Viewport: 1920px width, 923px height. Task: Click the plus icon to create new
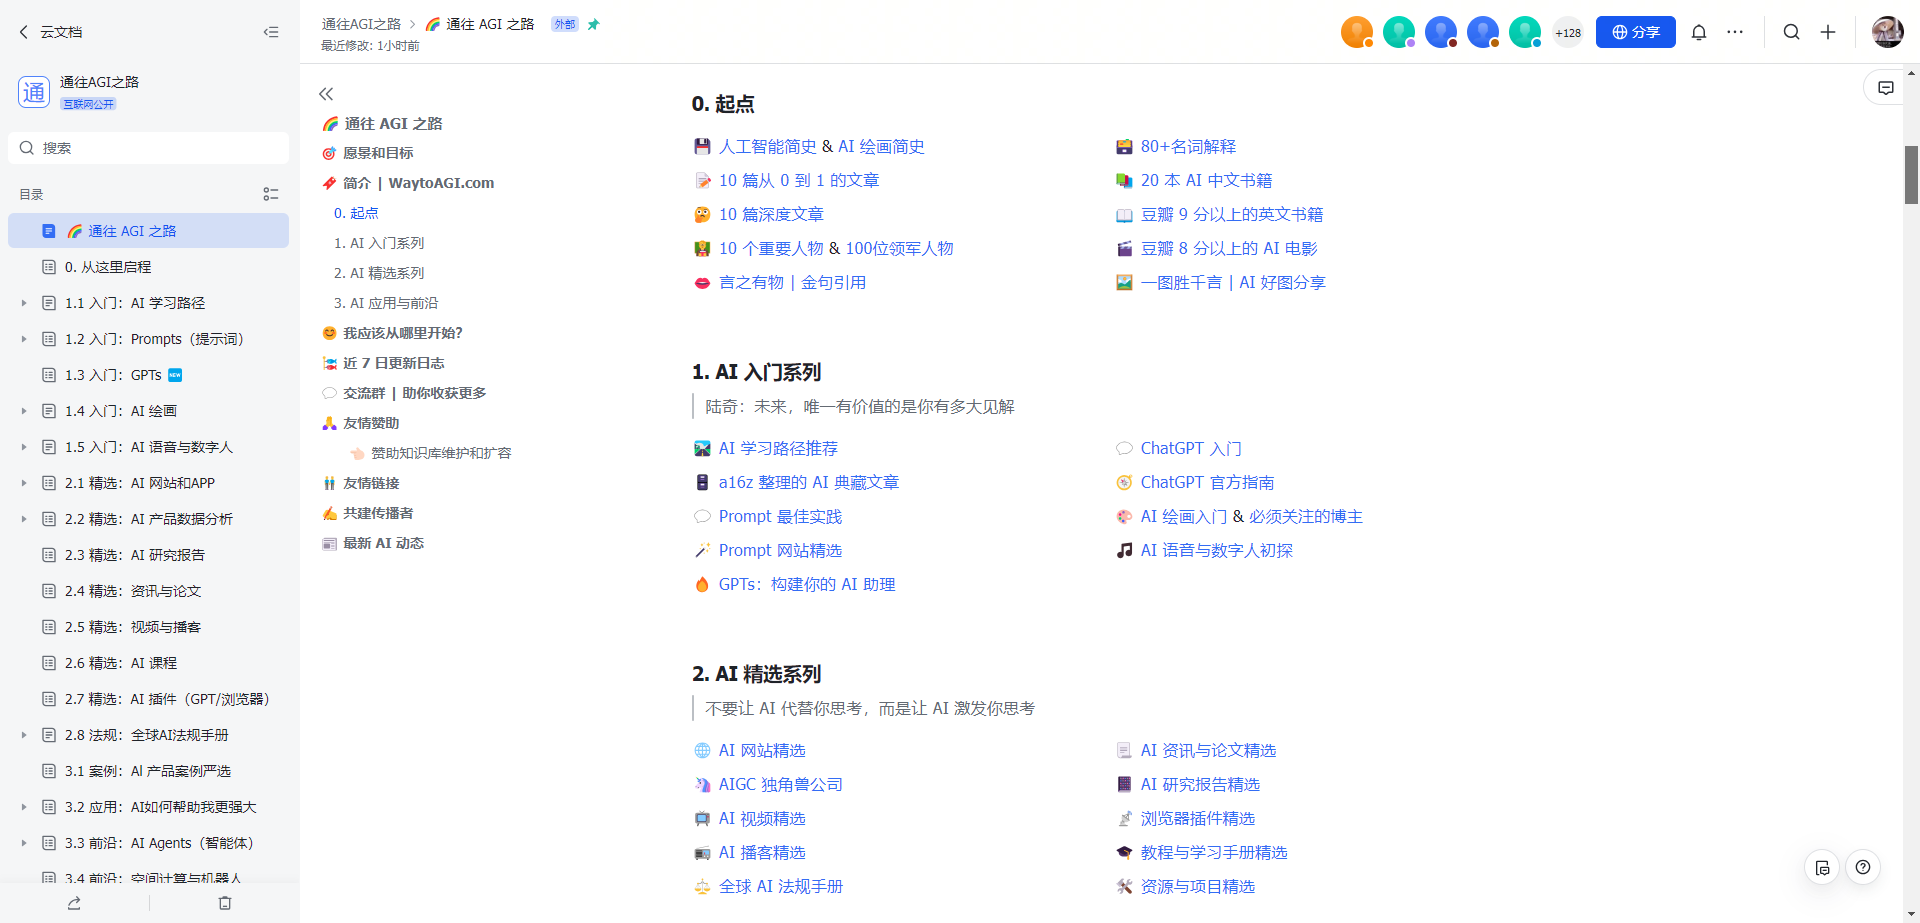1827,32
